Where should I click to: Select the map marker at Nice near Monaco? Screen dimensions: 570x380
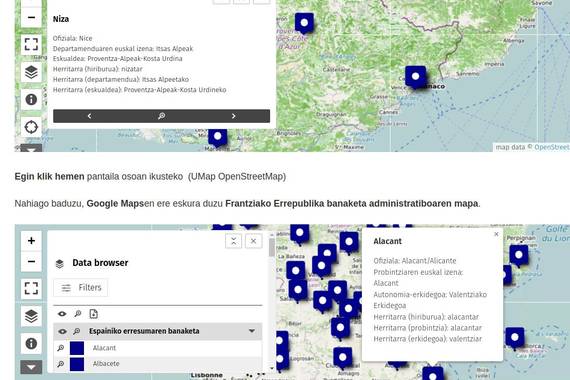416,77
